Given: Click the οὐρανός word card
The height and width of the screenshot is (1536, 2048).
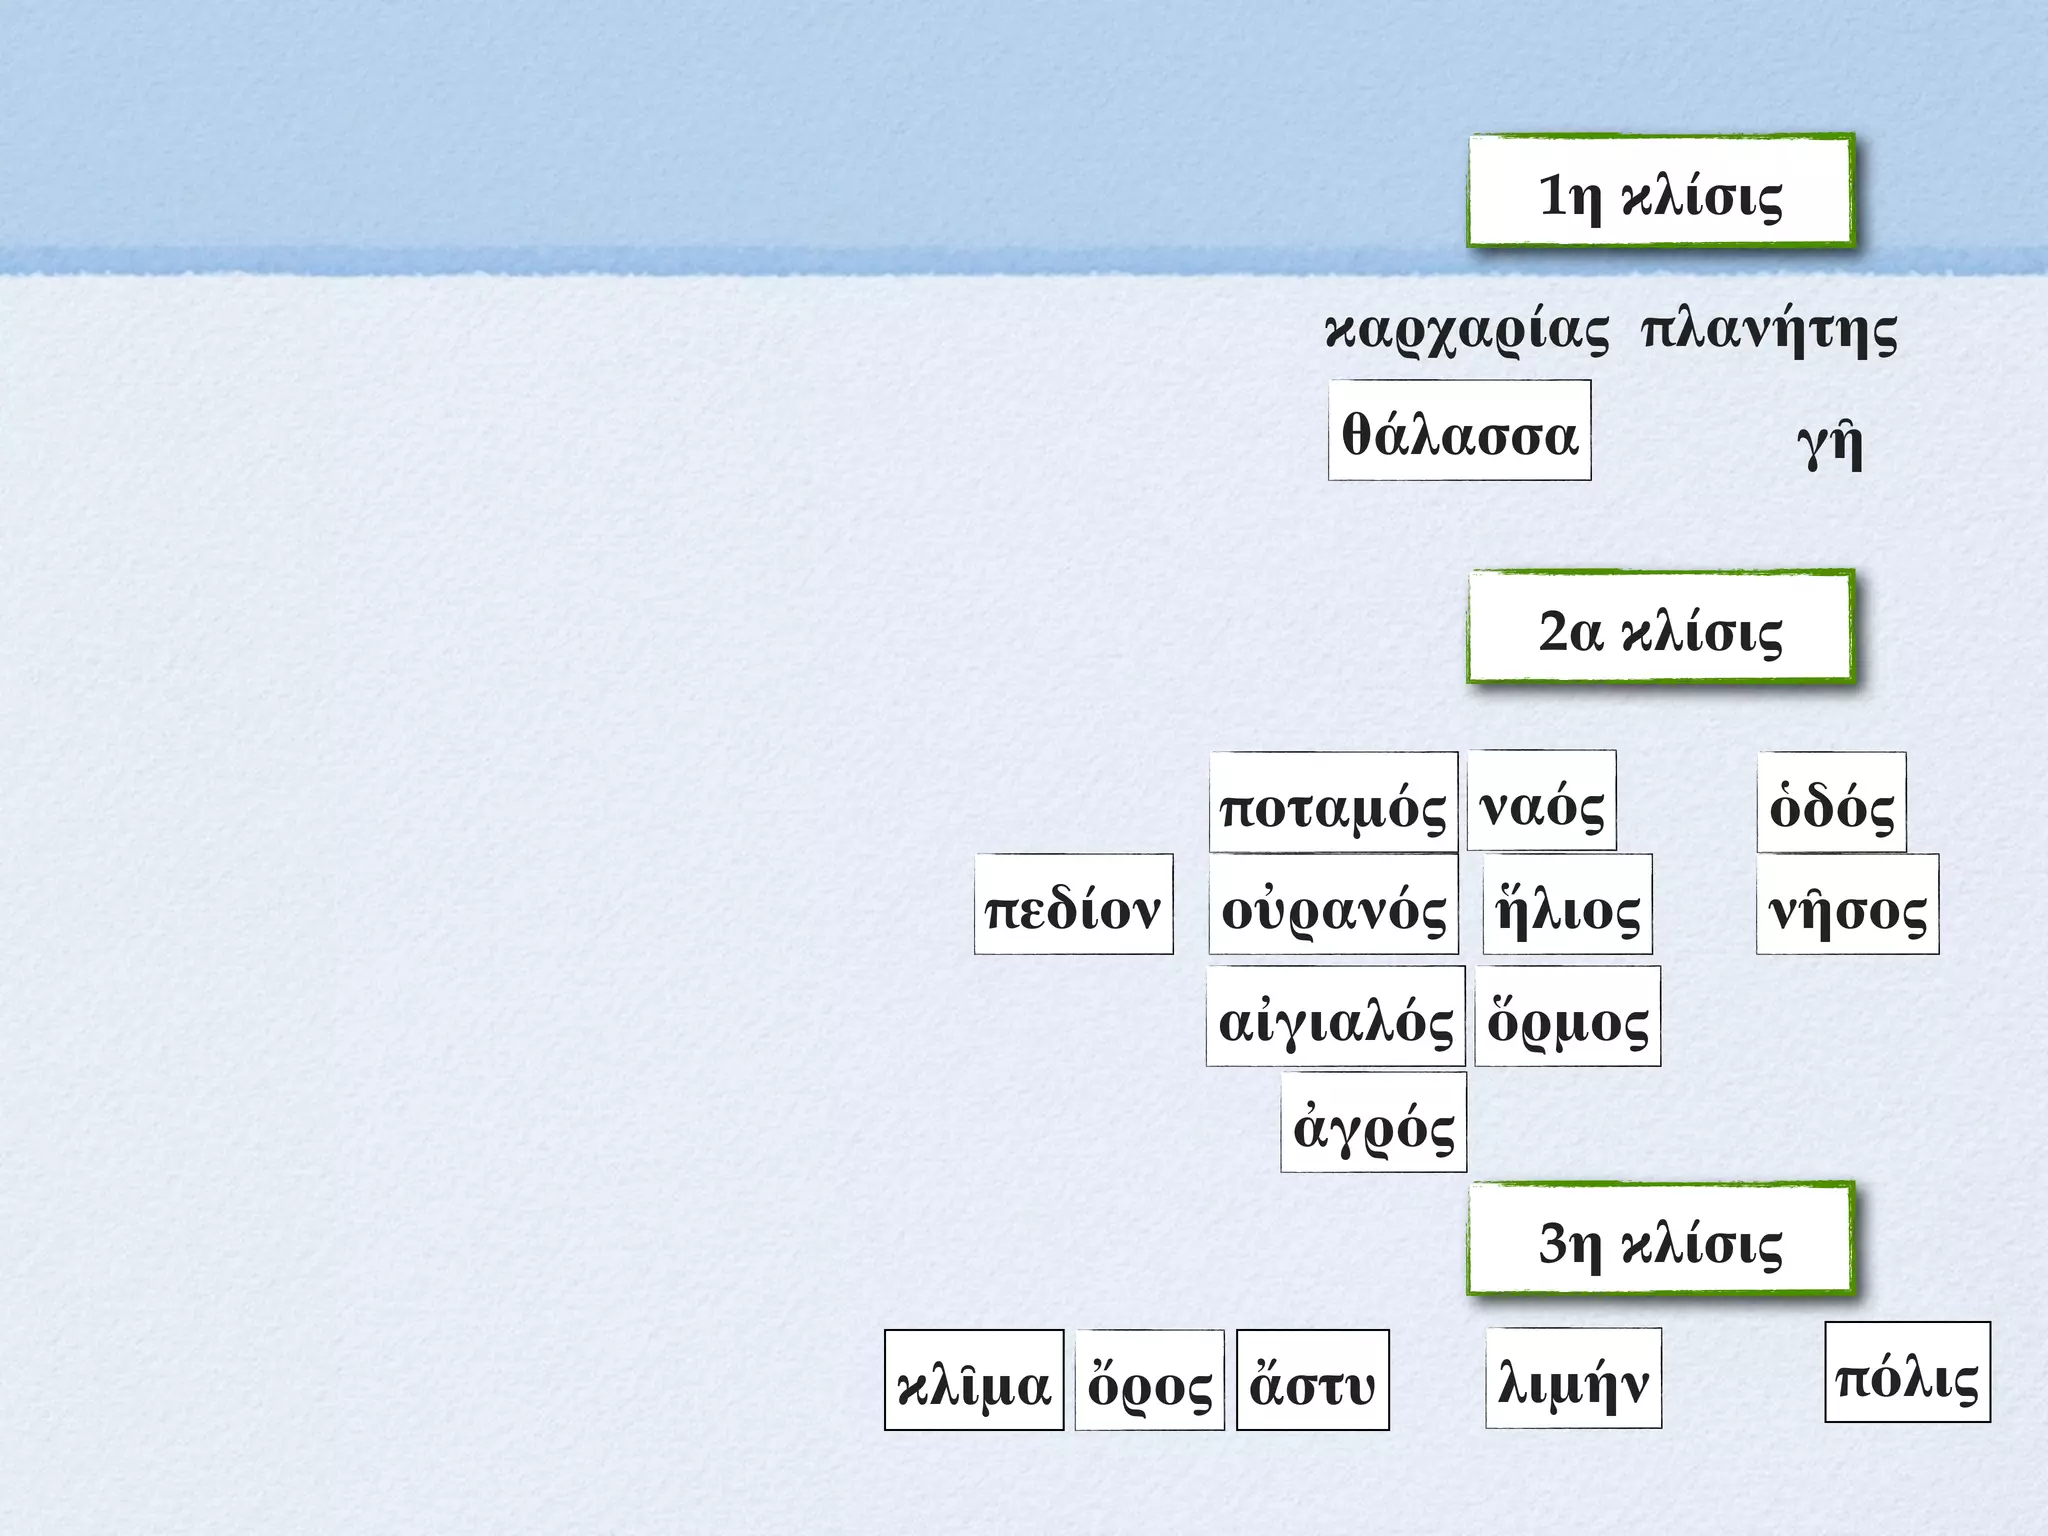Looking at the screenshot, I should pos(1333,904).
